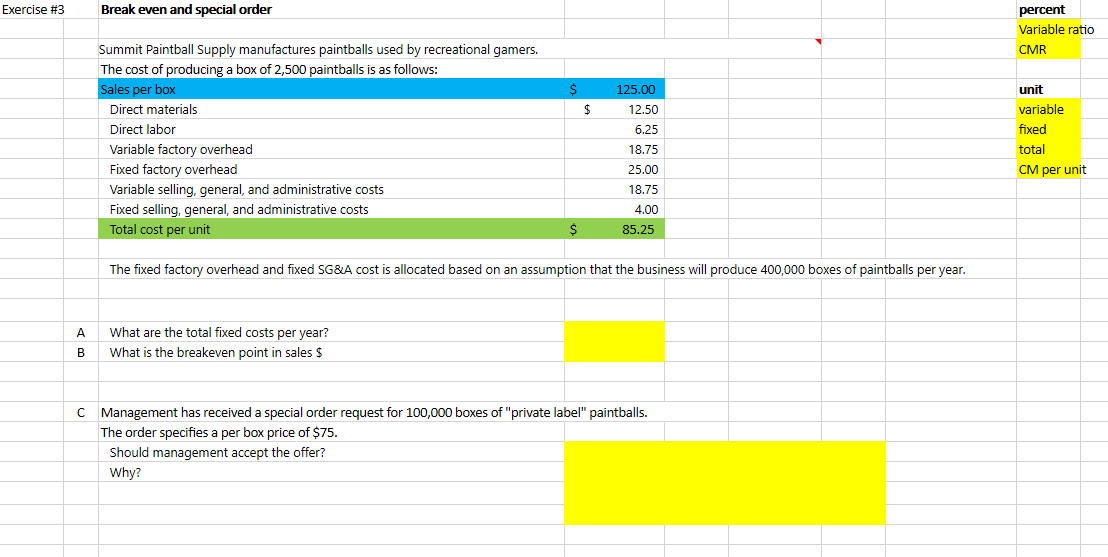This screenshot has width=1108, height=557.
Task: Click yellow answer cell for total fixed costs
Action: [x=614, y=332]
